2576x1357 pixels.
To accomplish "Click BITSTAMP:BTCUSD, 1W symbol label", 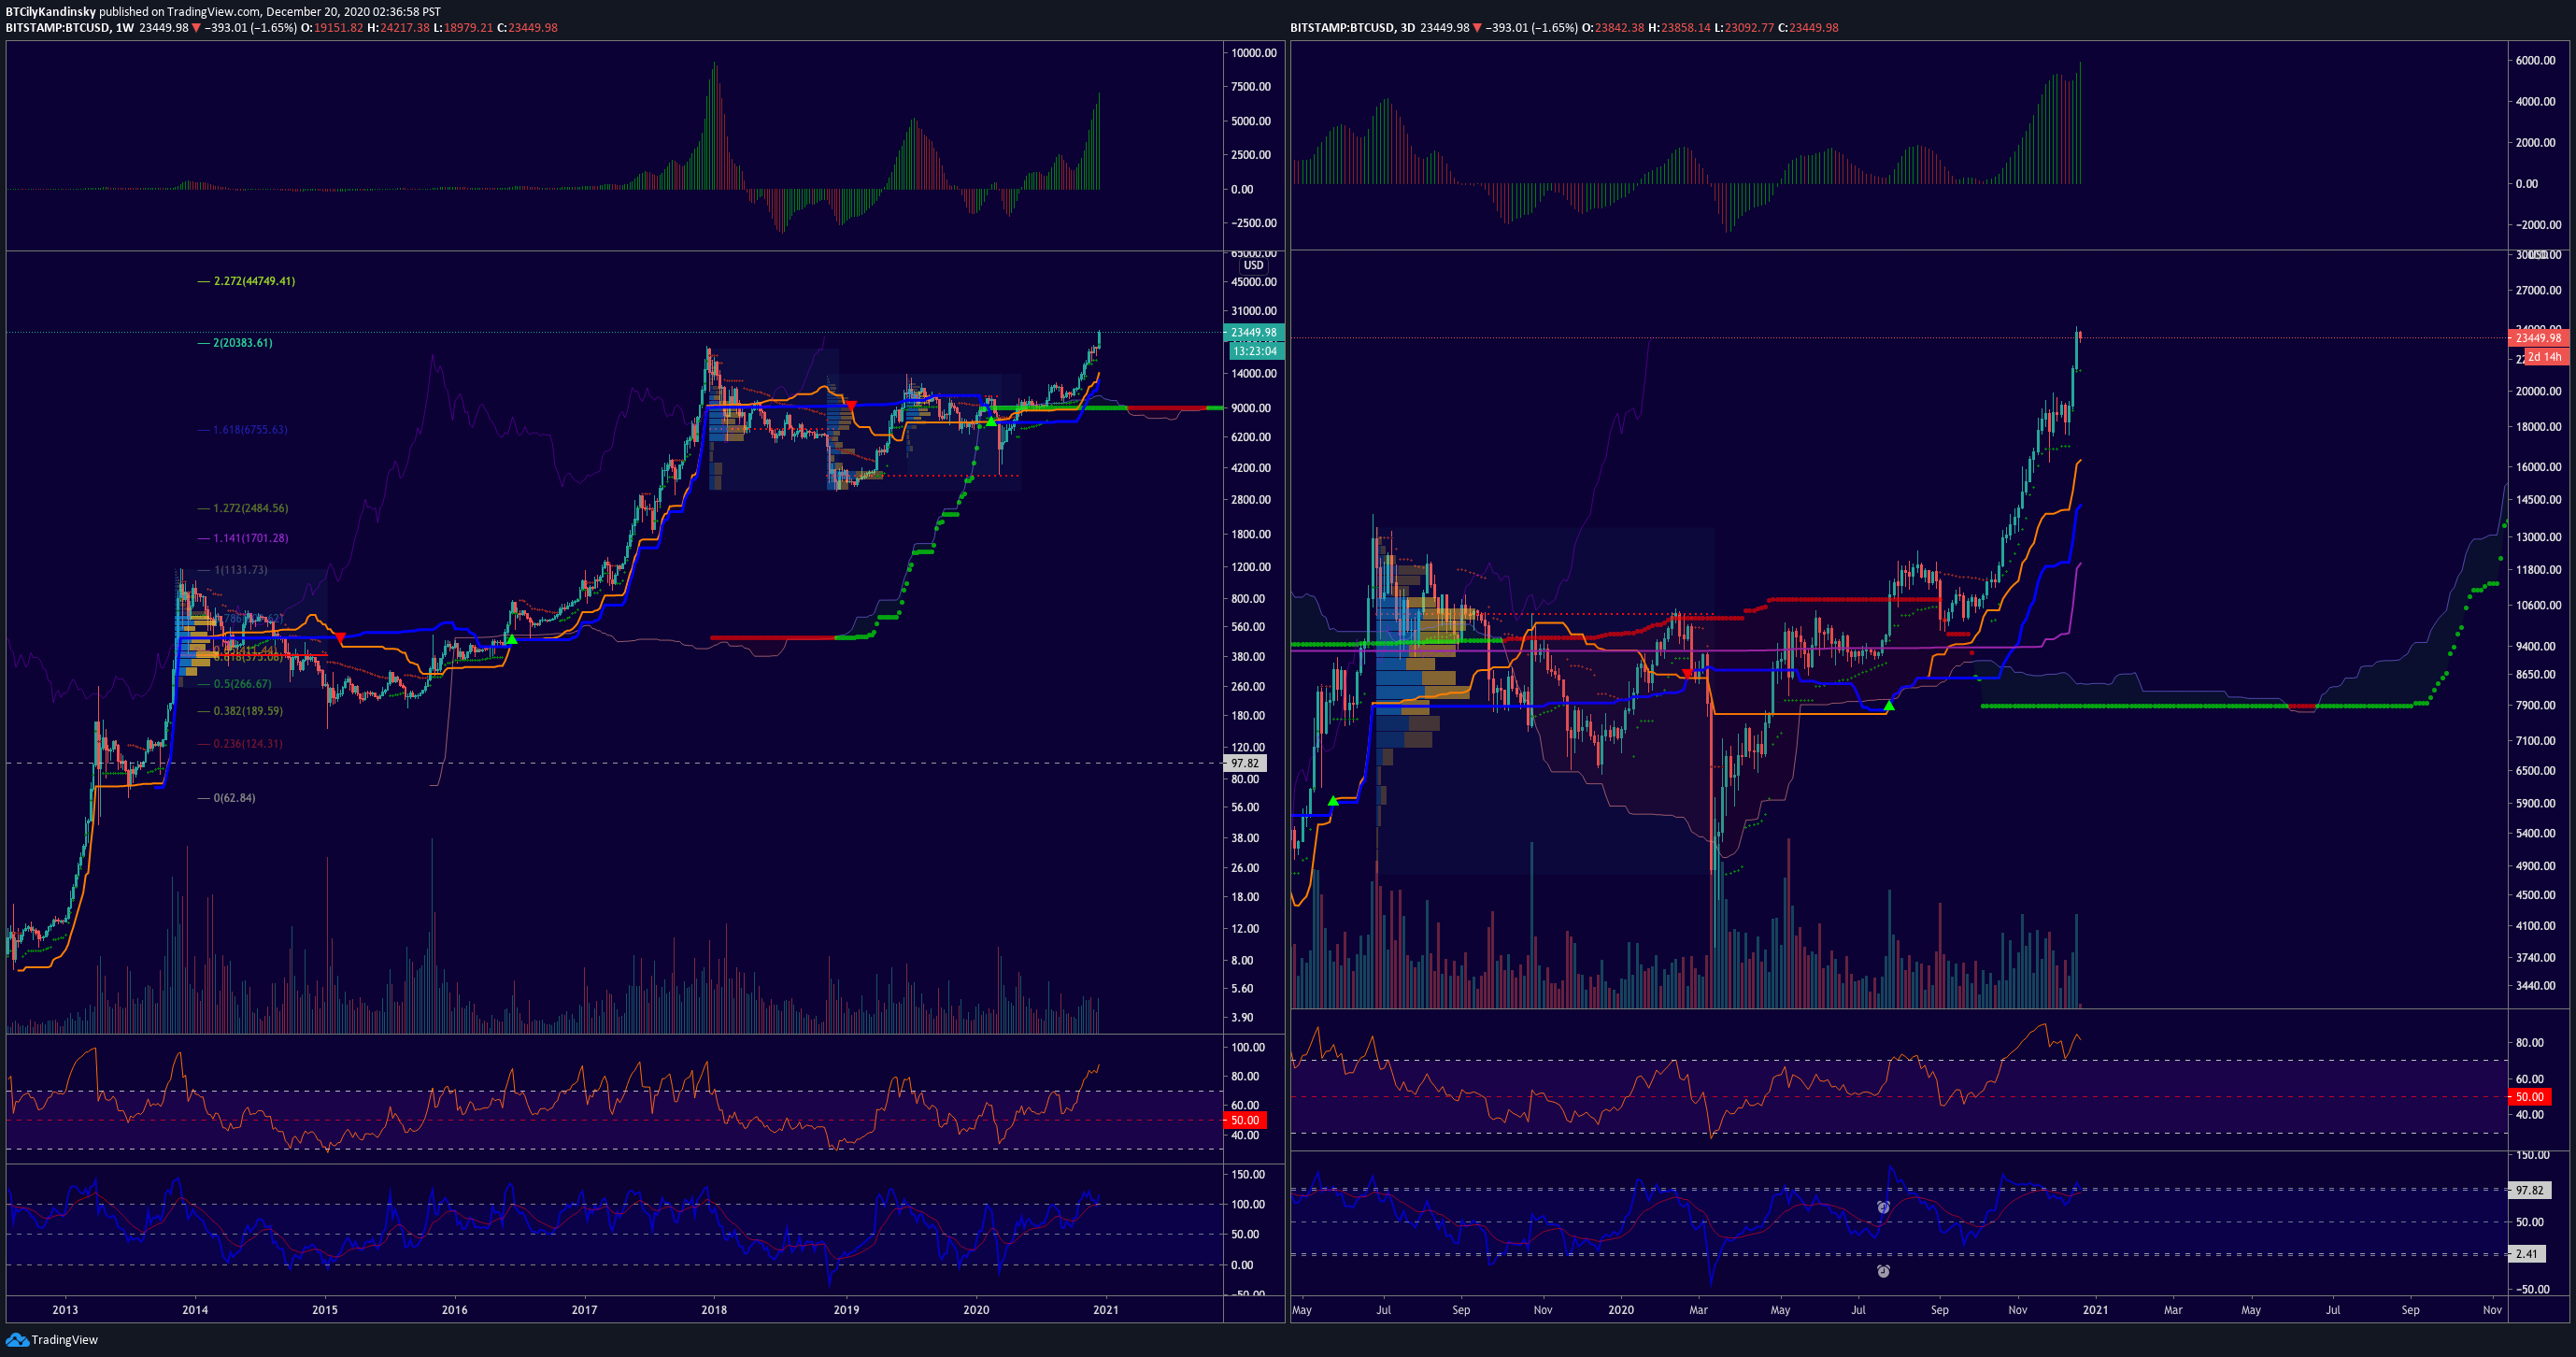I will coord(70,28).
